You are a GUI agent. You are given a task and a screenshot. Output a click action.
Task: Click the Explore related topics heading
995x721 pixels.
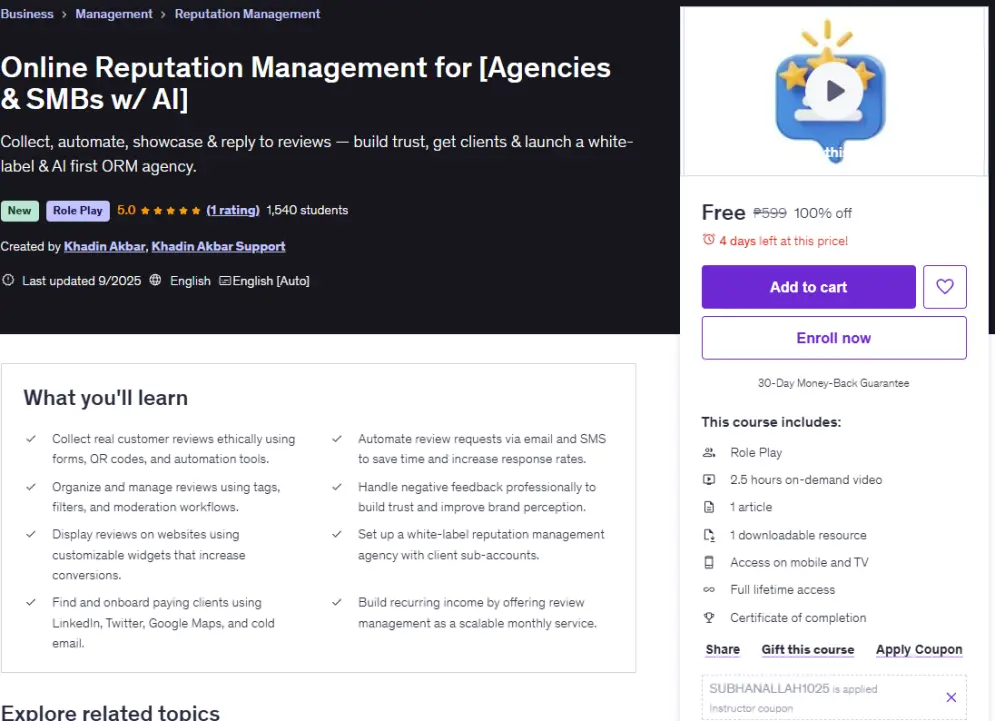click(110, 712)
